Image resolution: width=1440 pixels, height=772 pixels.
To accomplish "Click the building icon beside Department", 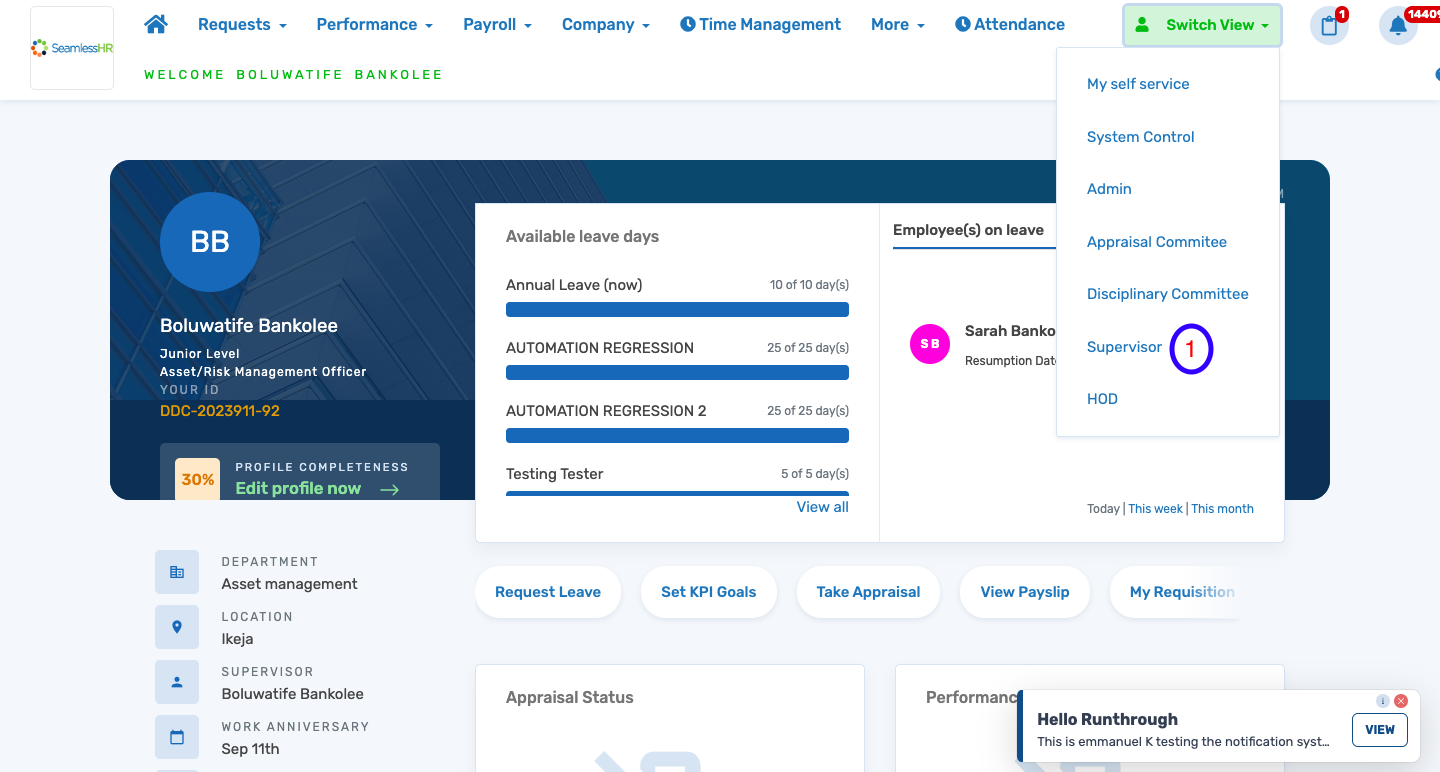I will click(x=177, y=571).
